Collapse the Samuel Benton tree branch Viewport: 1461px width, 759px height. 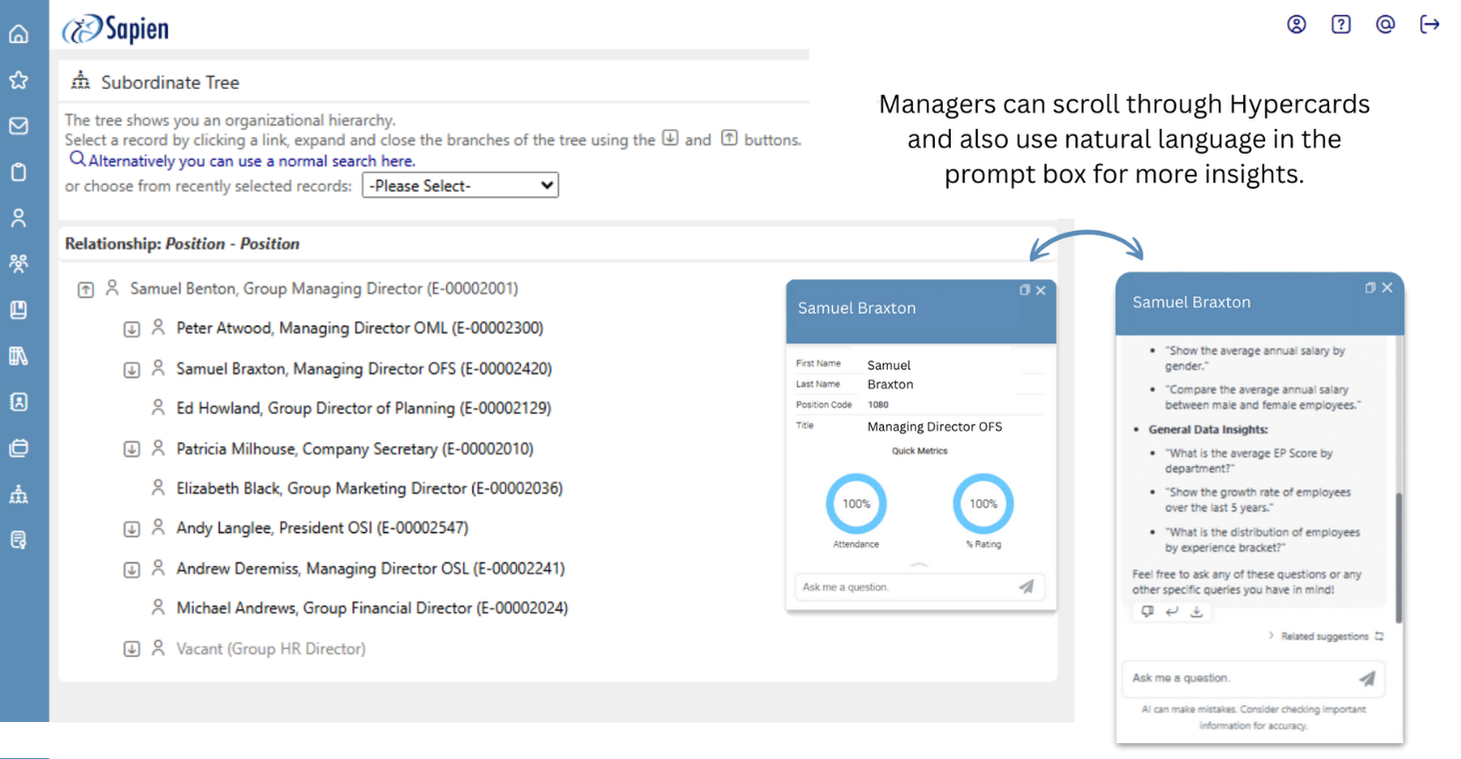pos(86,290)
